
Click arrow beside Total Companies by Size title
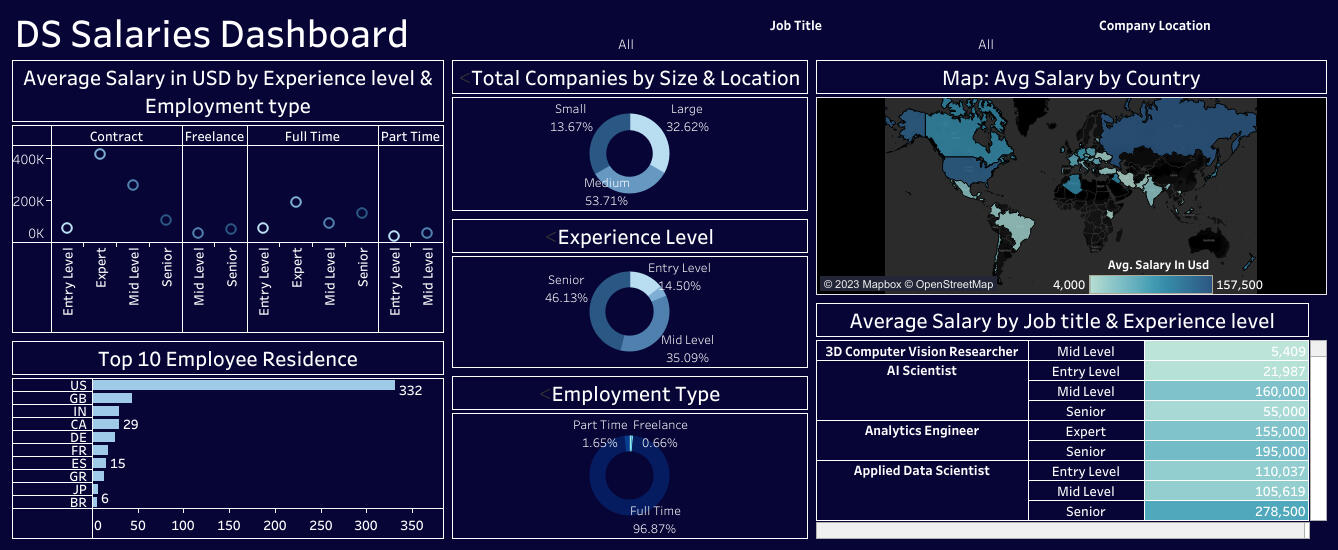click(x=464, y=79)
